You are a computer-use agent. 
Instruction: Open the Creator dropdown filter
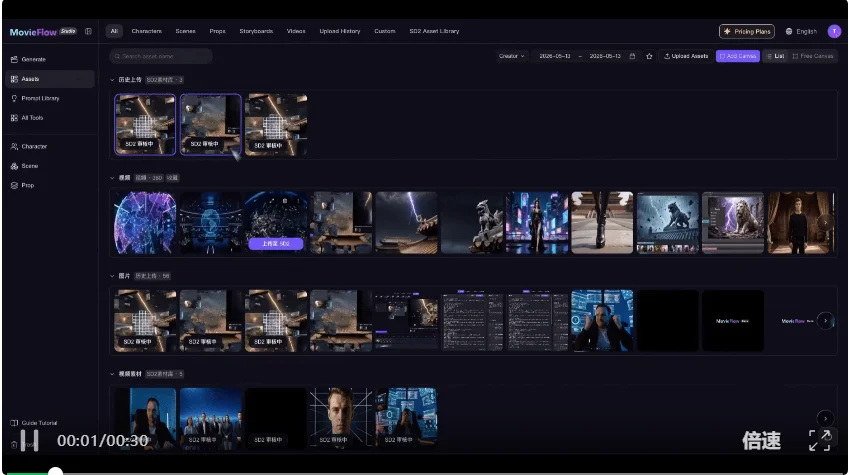[512, 56]
